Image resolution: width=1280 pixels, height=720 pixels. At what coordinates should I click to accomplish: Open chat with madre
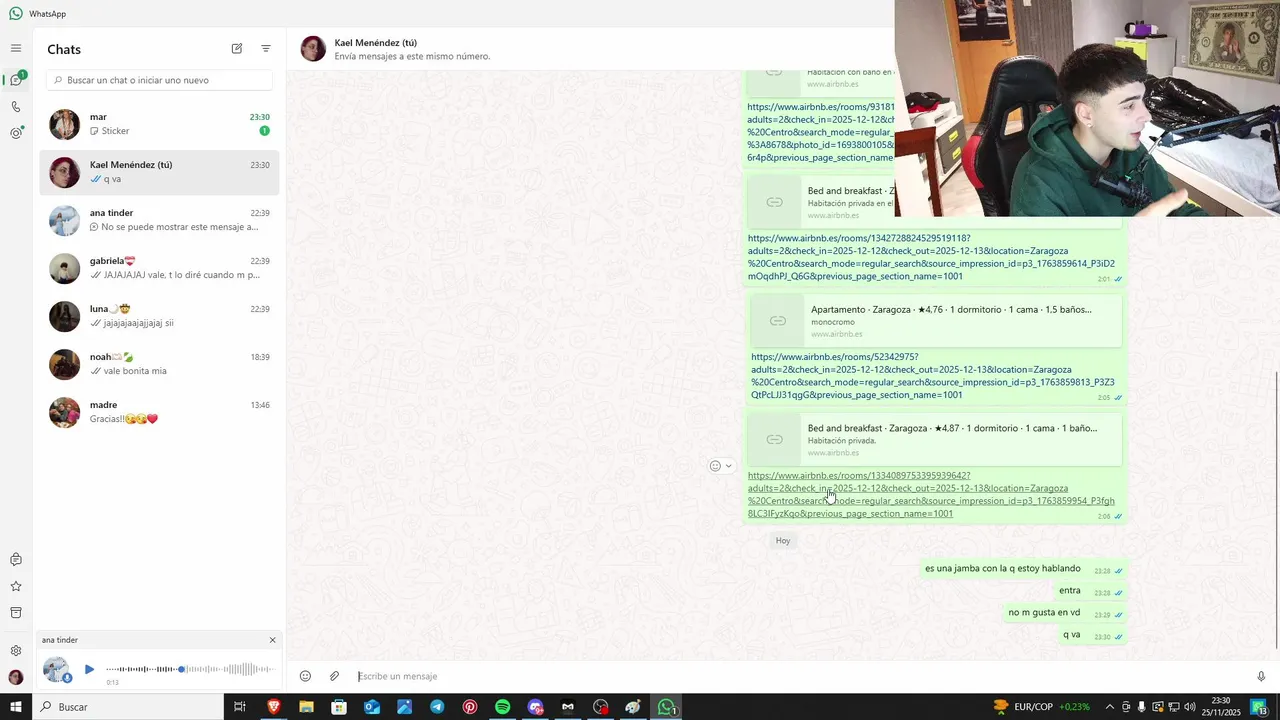click(160, 412)
